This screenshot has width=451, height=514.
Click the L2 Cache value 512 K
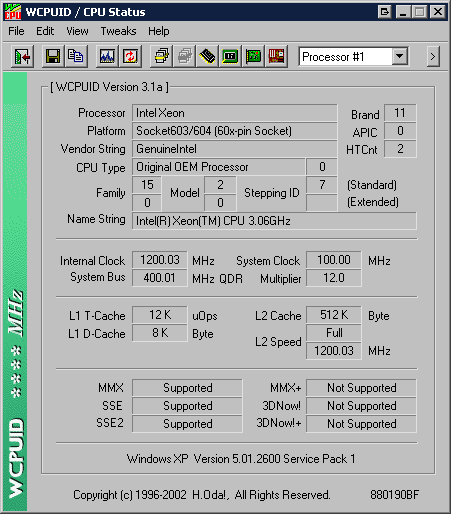[x=334, y=315]
